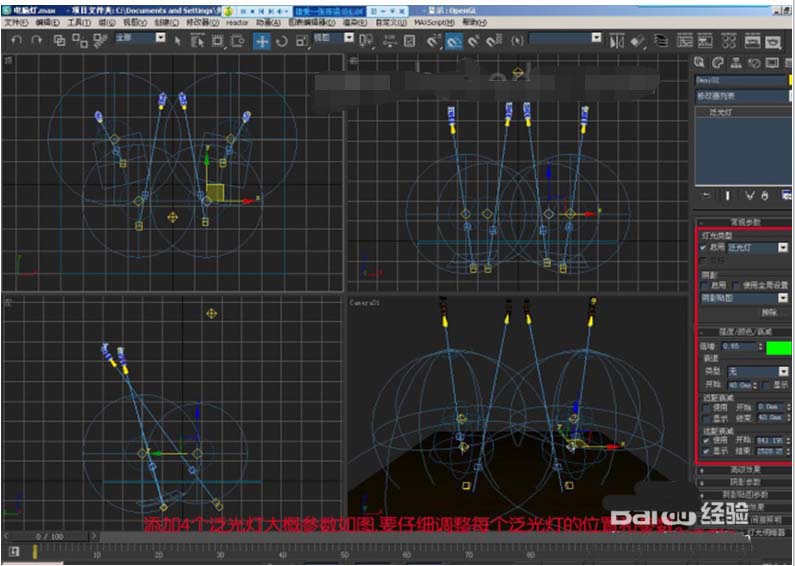The height and width of the screenshot is (566, 795).
Task: Click the Quick Render teapot icon
Action: [x=773, y=42]
